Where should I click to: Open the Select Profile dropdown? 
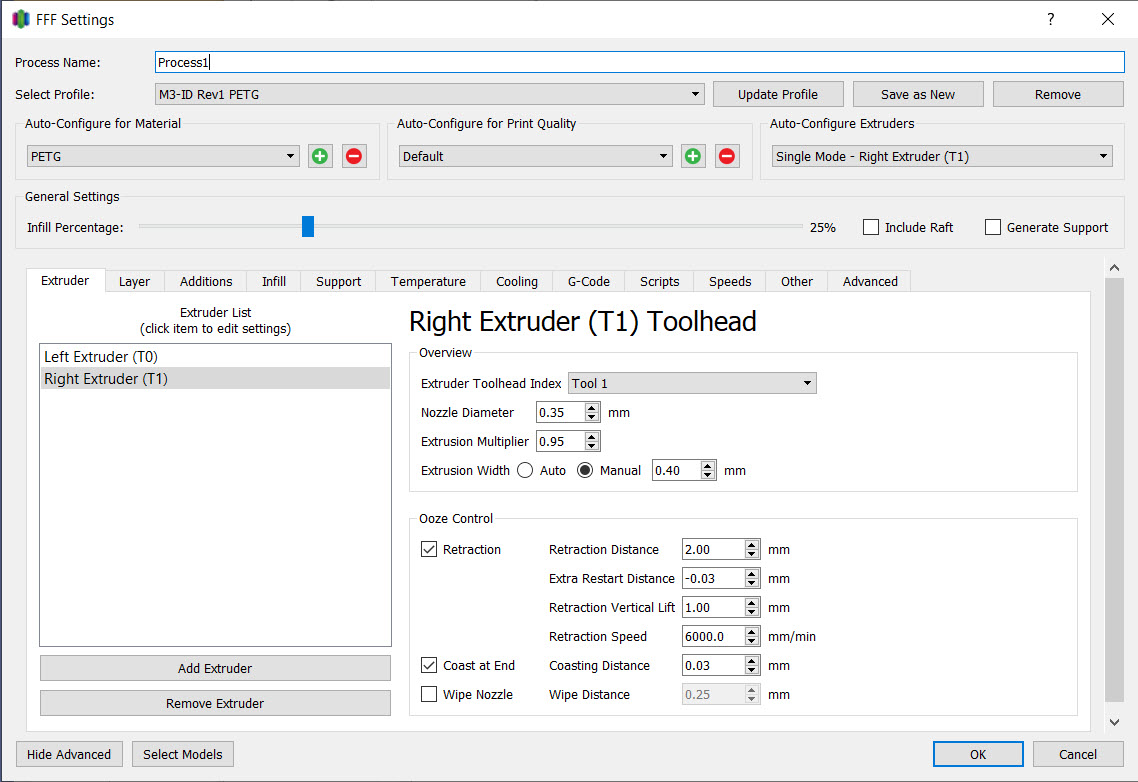coord(430,94)
